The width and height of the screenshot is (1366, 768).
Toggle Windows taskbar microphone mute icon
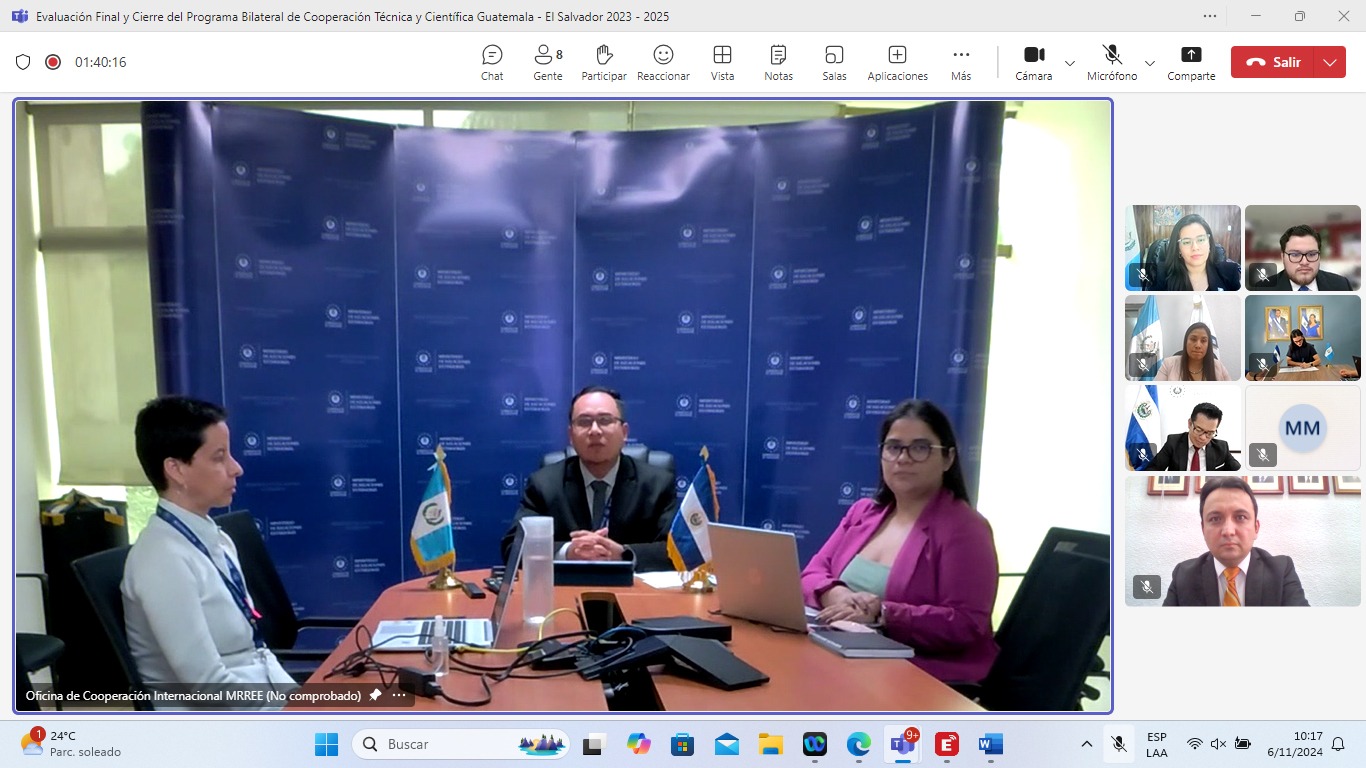click(x=1119, y=744)
